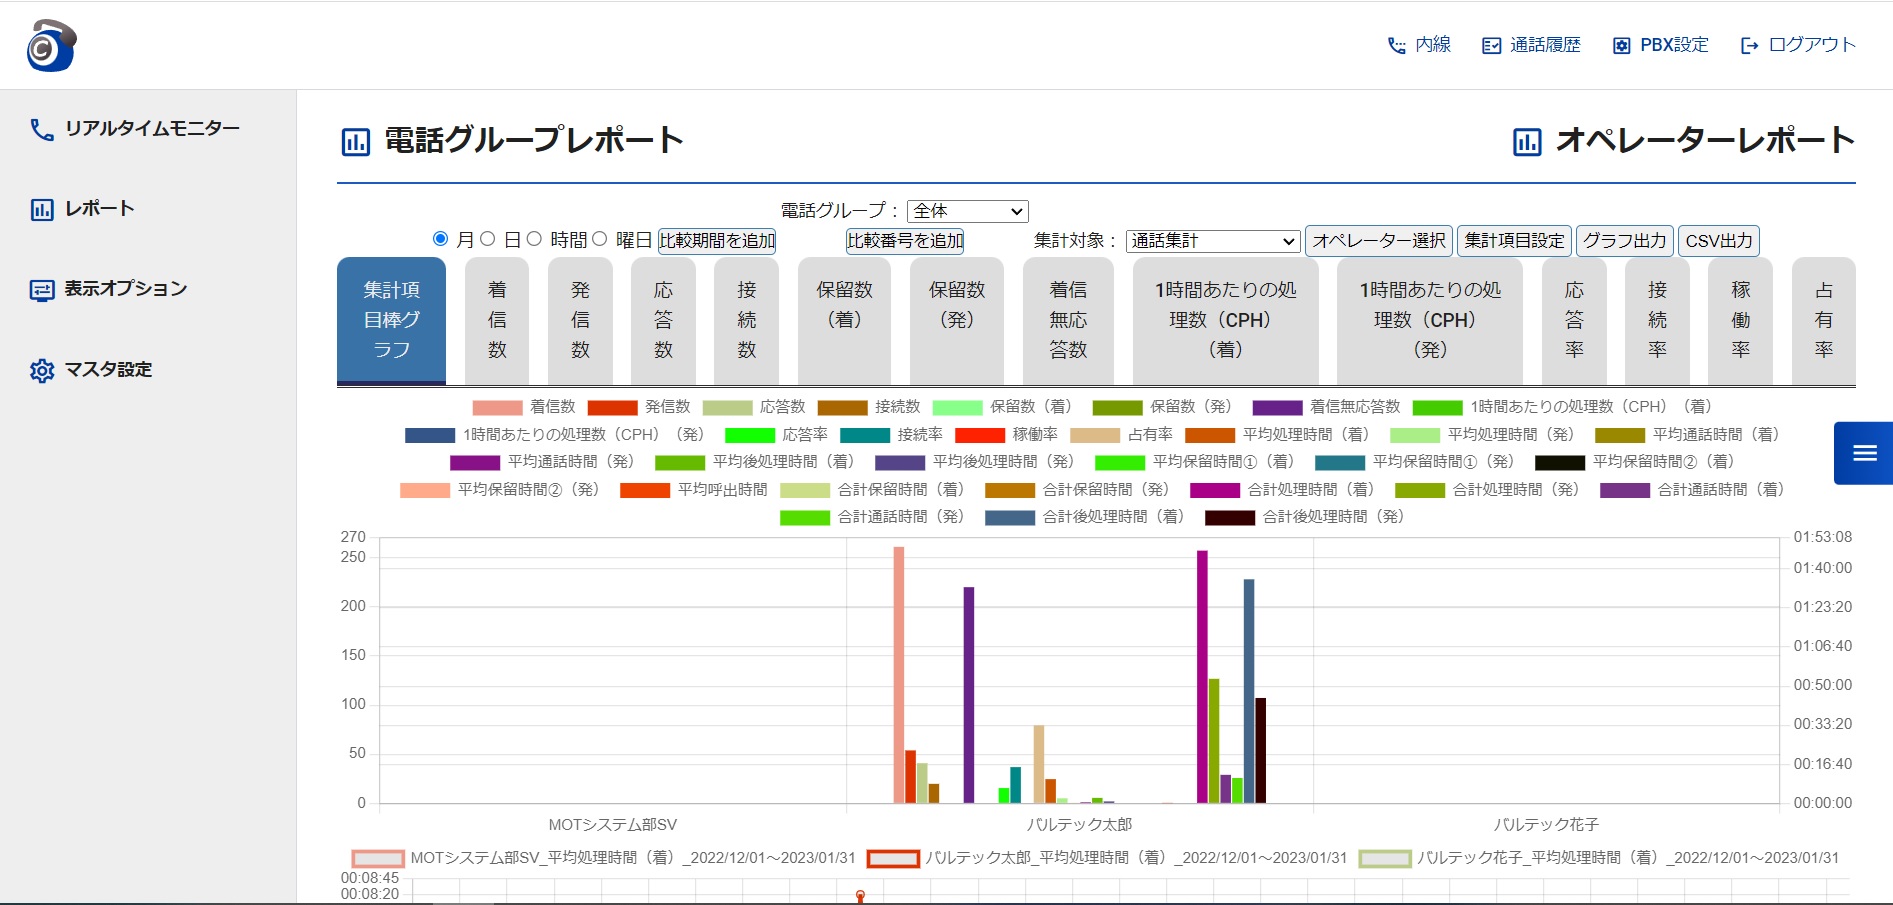
Task: Switch to 応答数 tab
Action: tap(663, 320)
